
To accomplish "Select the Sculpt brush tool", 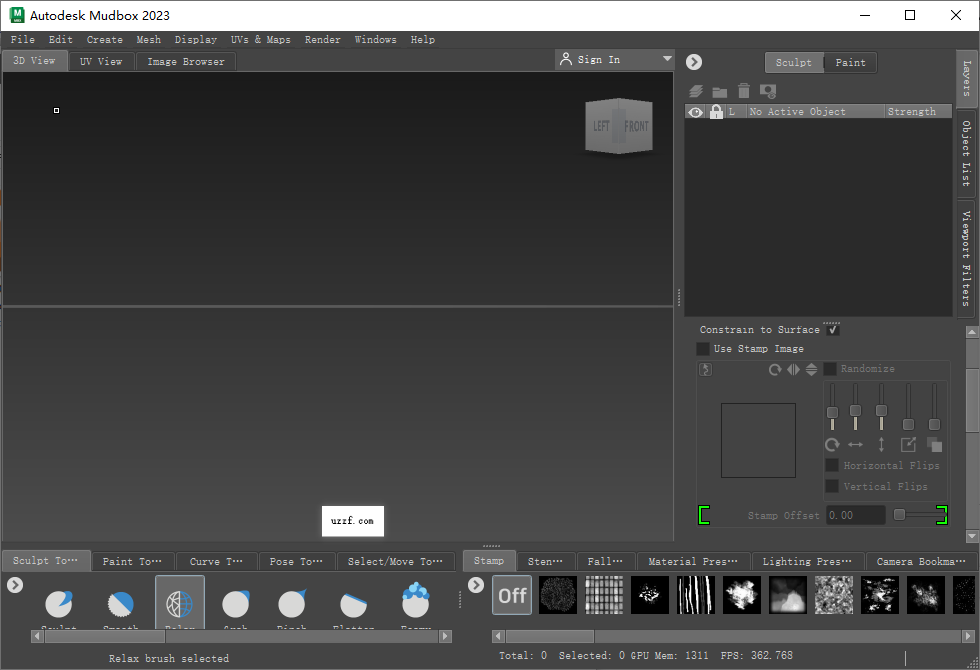I will 59,601.
